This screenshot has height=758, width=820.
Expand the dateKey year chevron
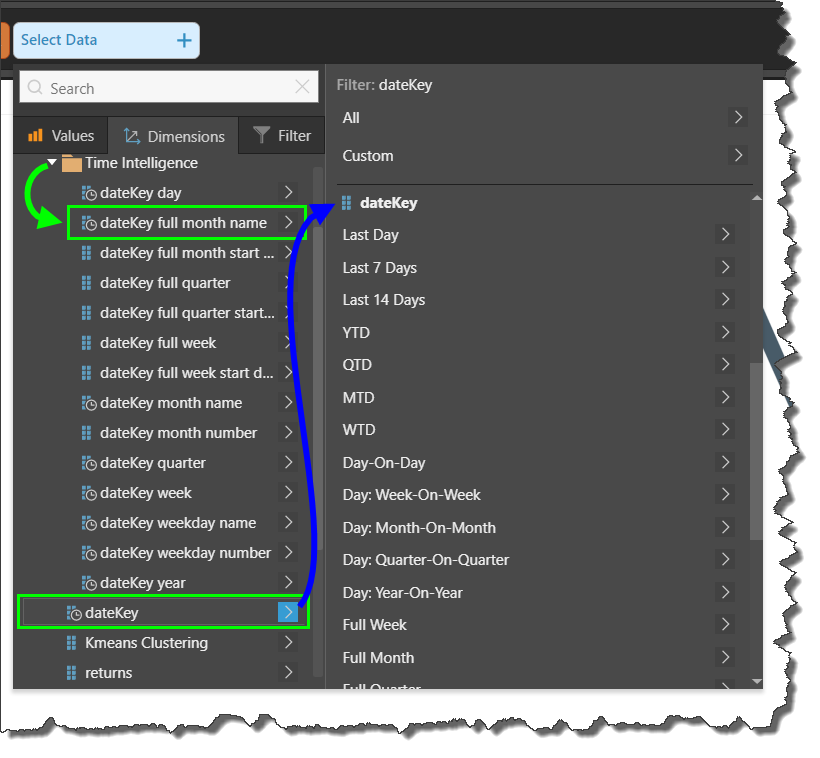coord(288,582)
